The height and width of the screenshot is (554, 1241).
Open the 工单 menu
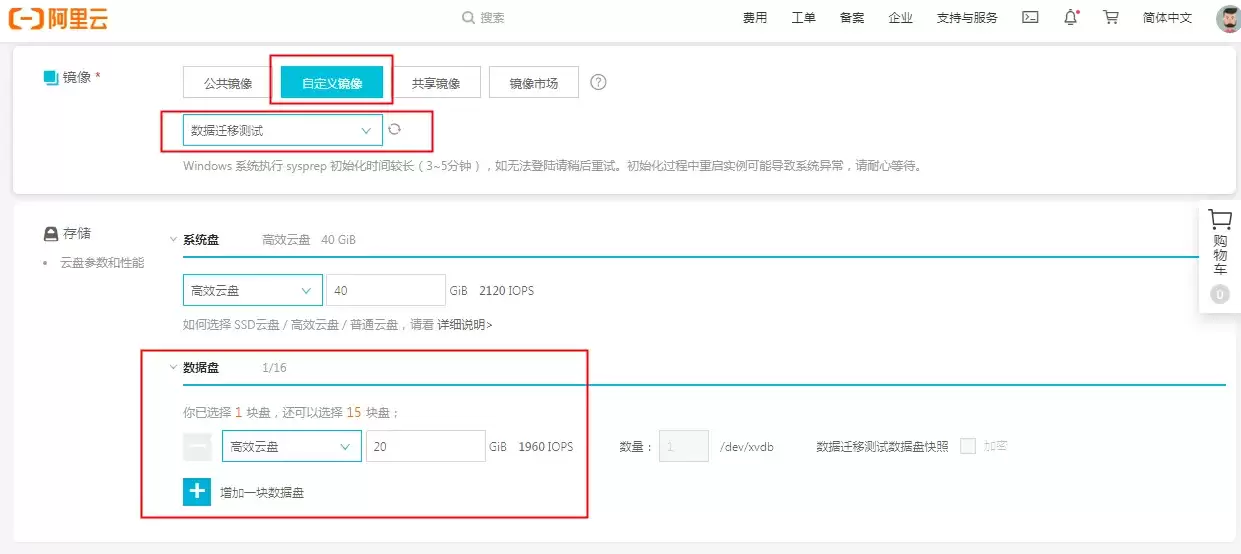[804, 18]
